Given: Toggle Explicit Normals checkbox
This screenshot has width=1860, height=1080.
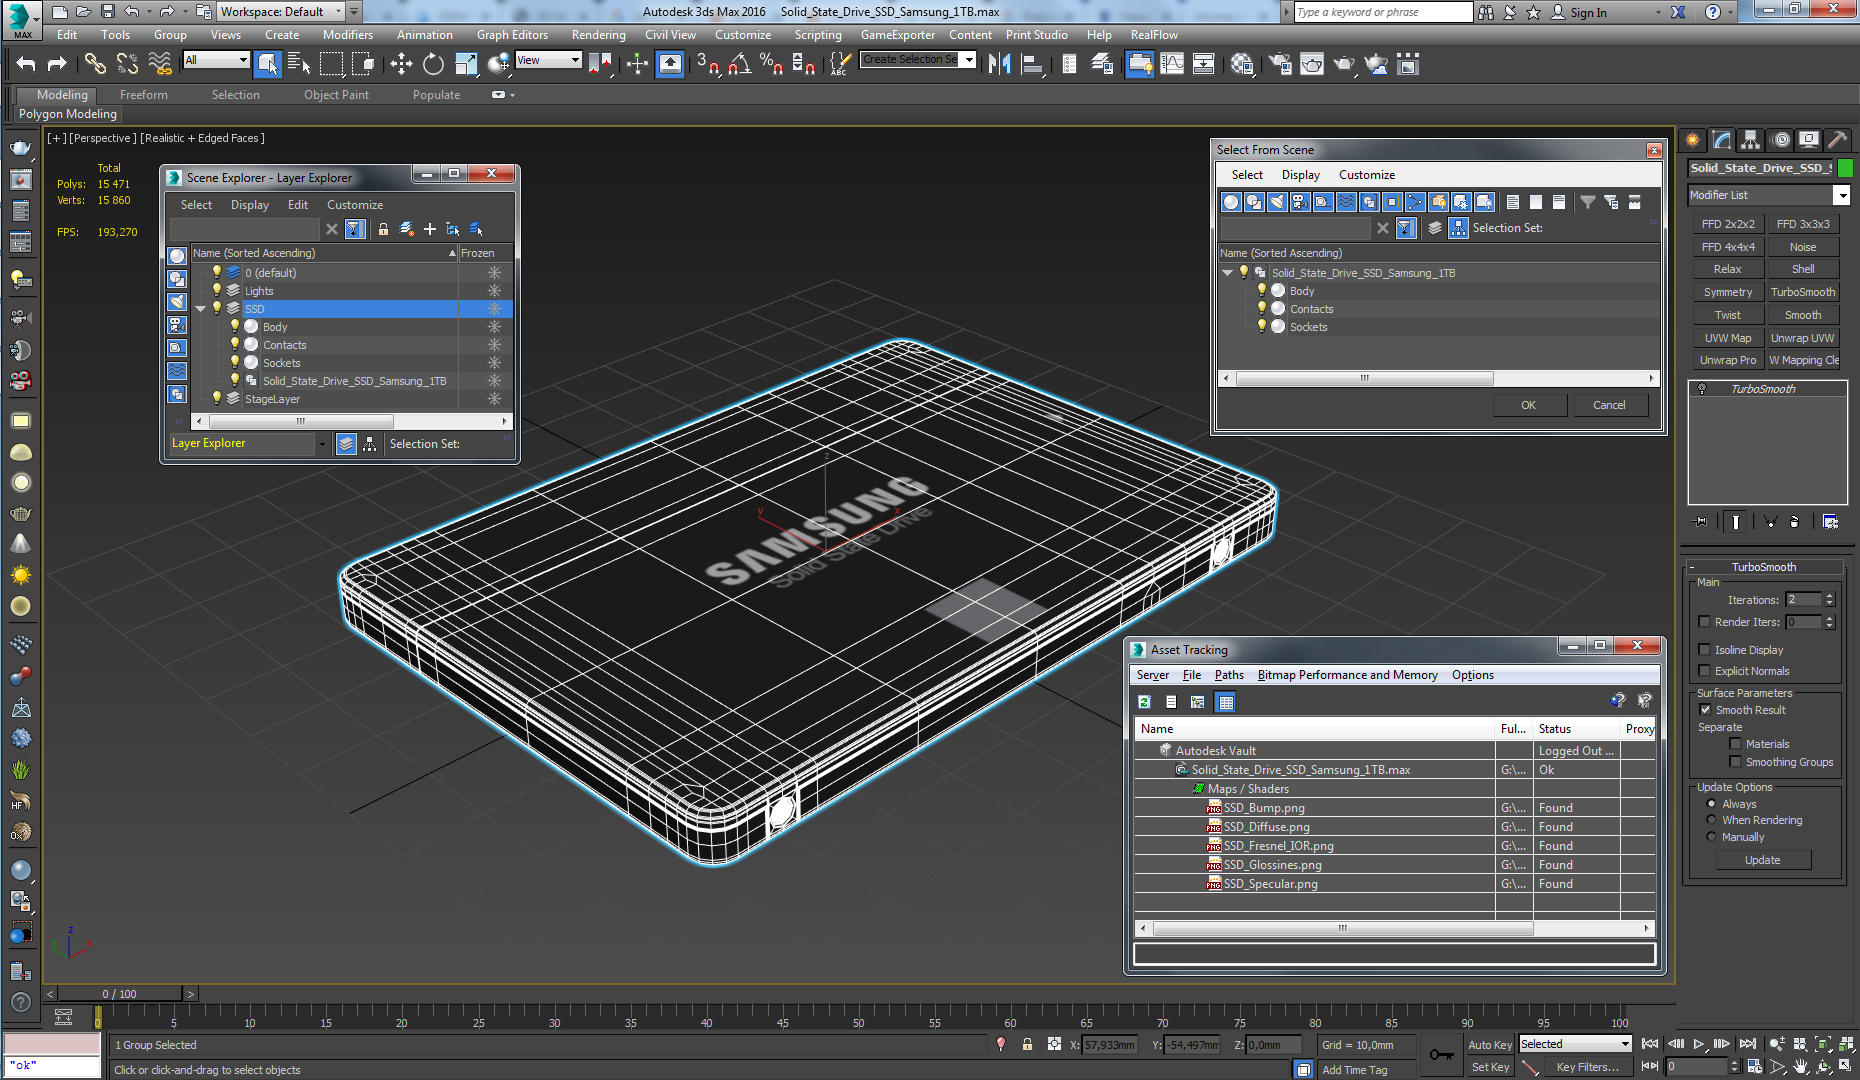Looking at the screenshot, I should [1704, 670].
